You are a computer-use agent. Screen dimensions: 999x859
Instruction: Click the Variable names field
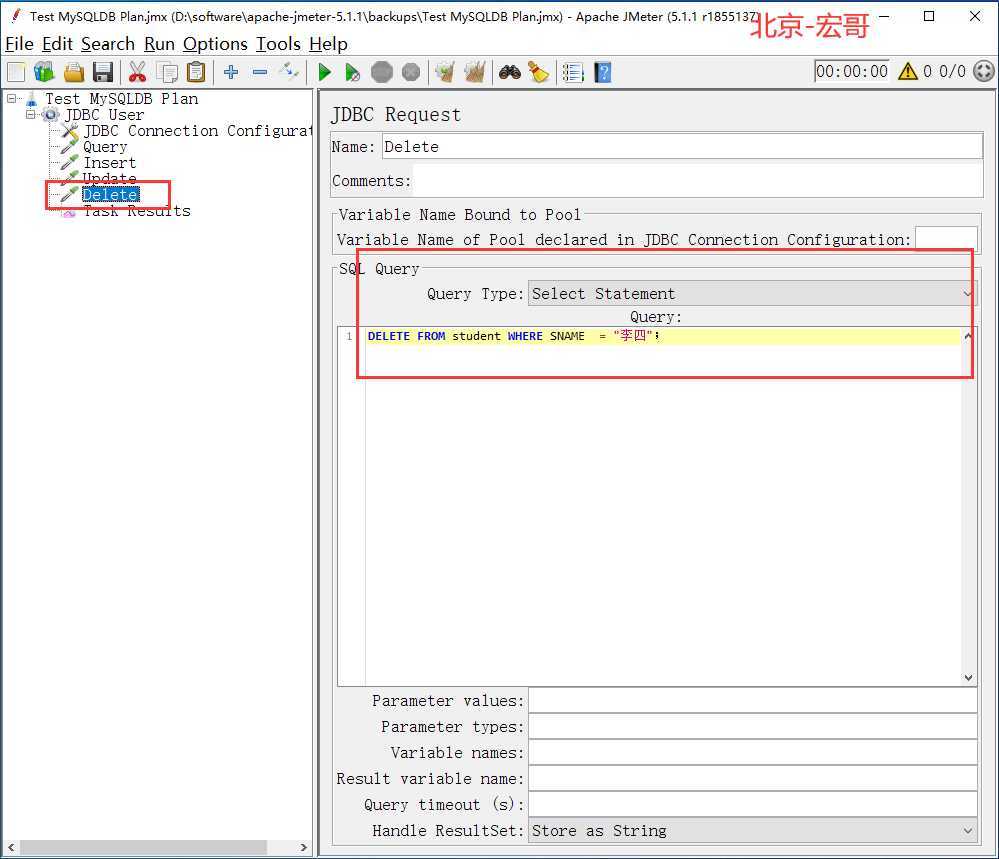[x=752, y=753]
